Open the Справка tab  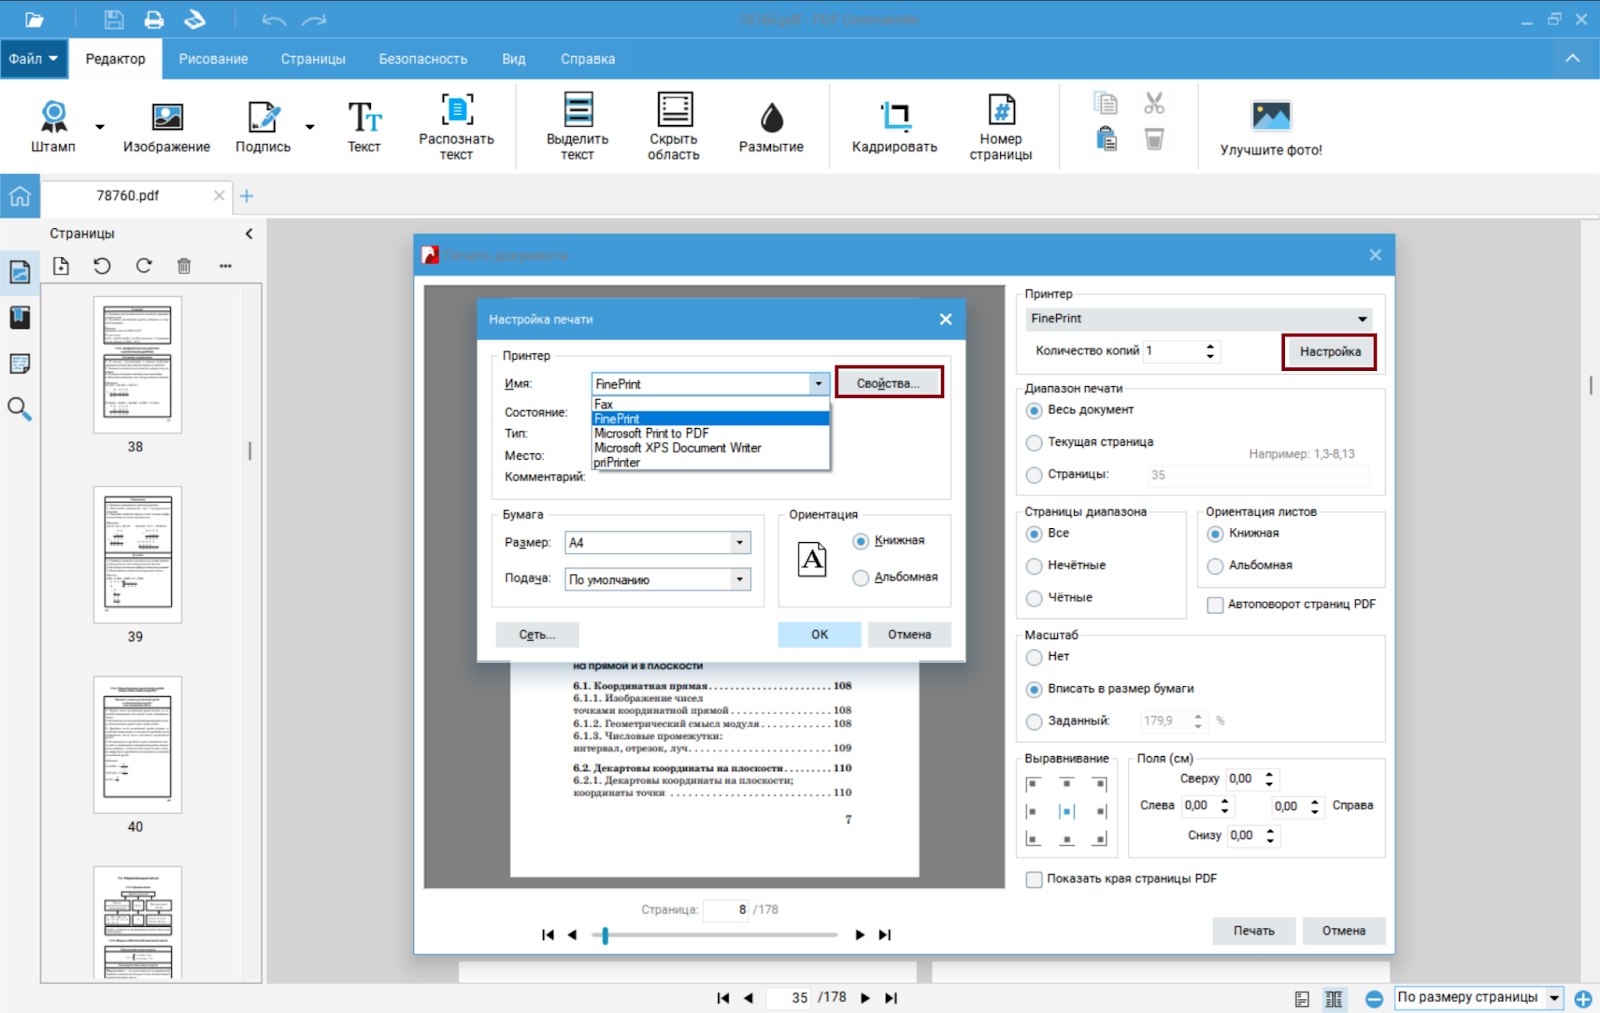tap(588, 59)
